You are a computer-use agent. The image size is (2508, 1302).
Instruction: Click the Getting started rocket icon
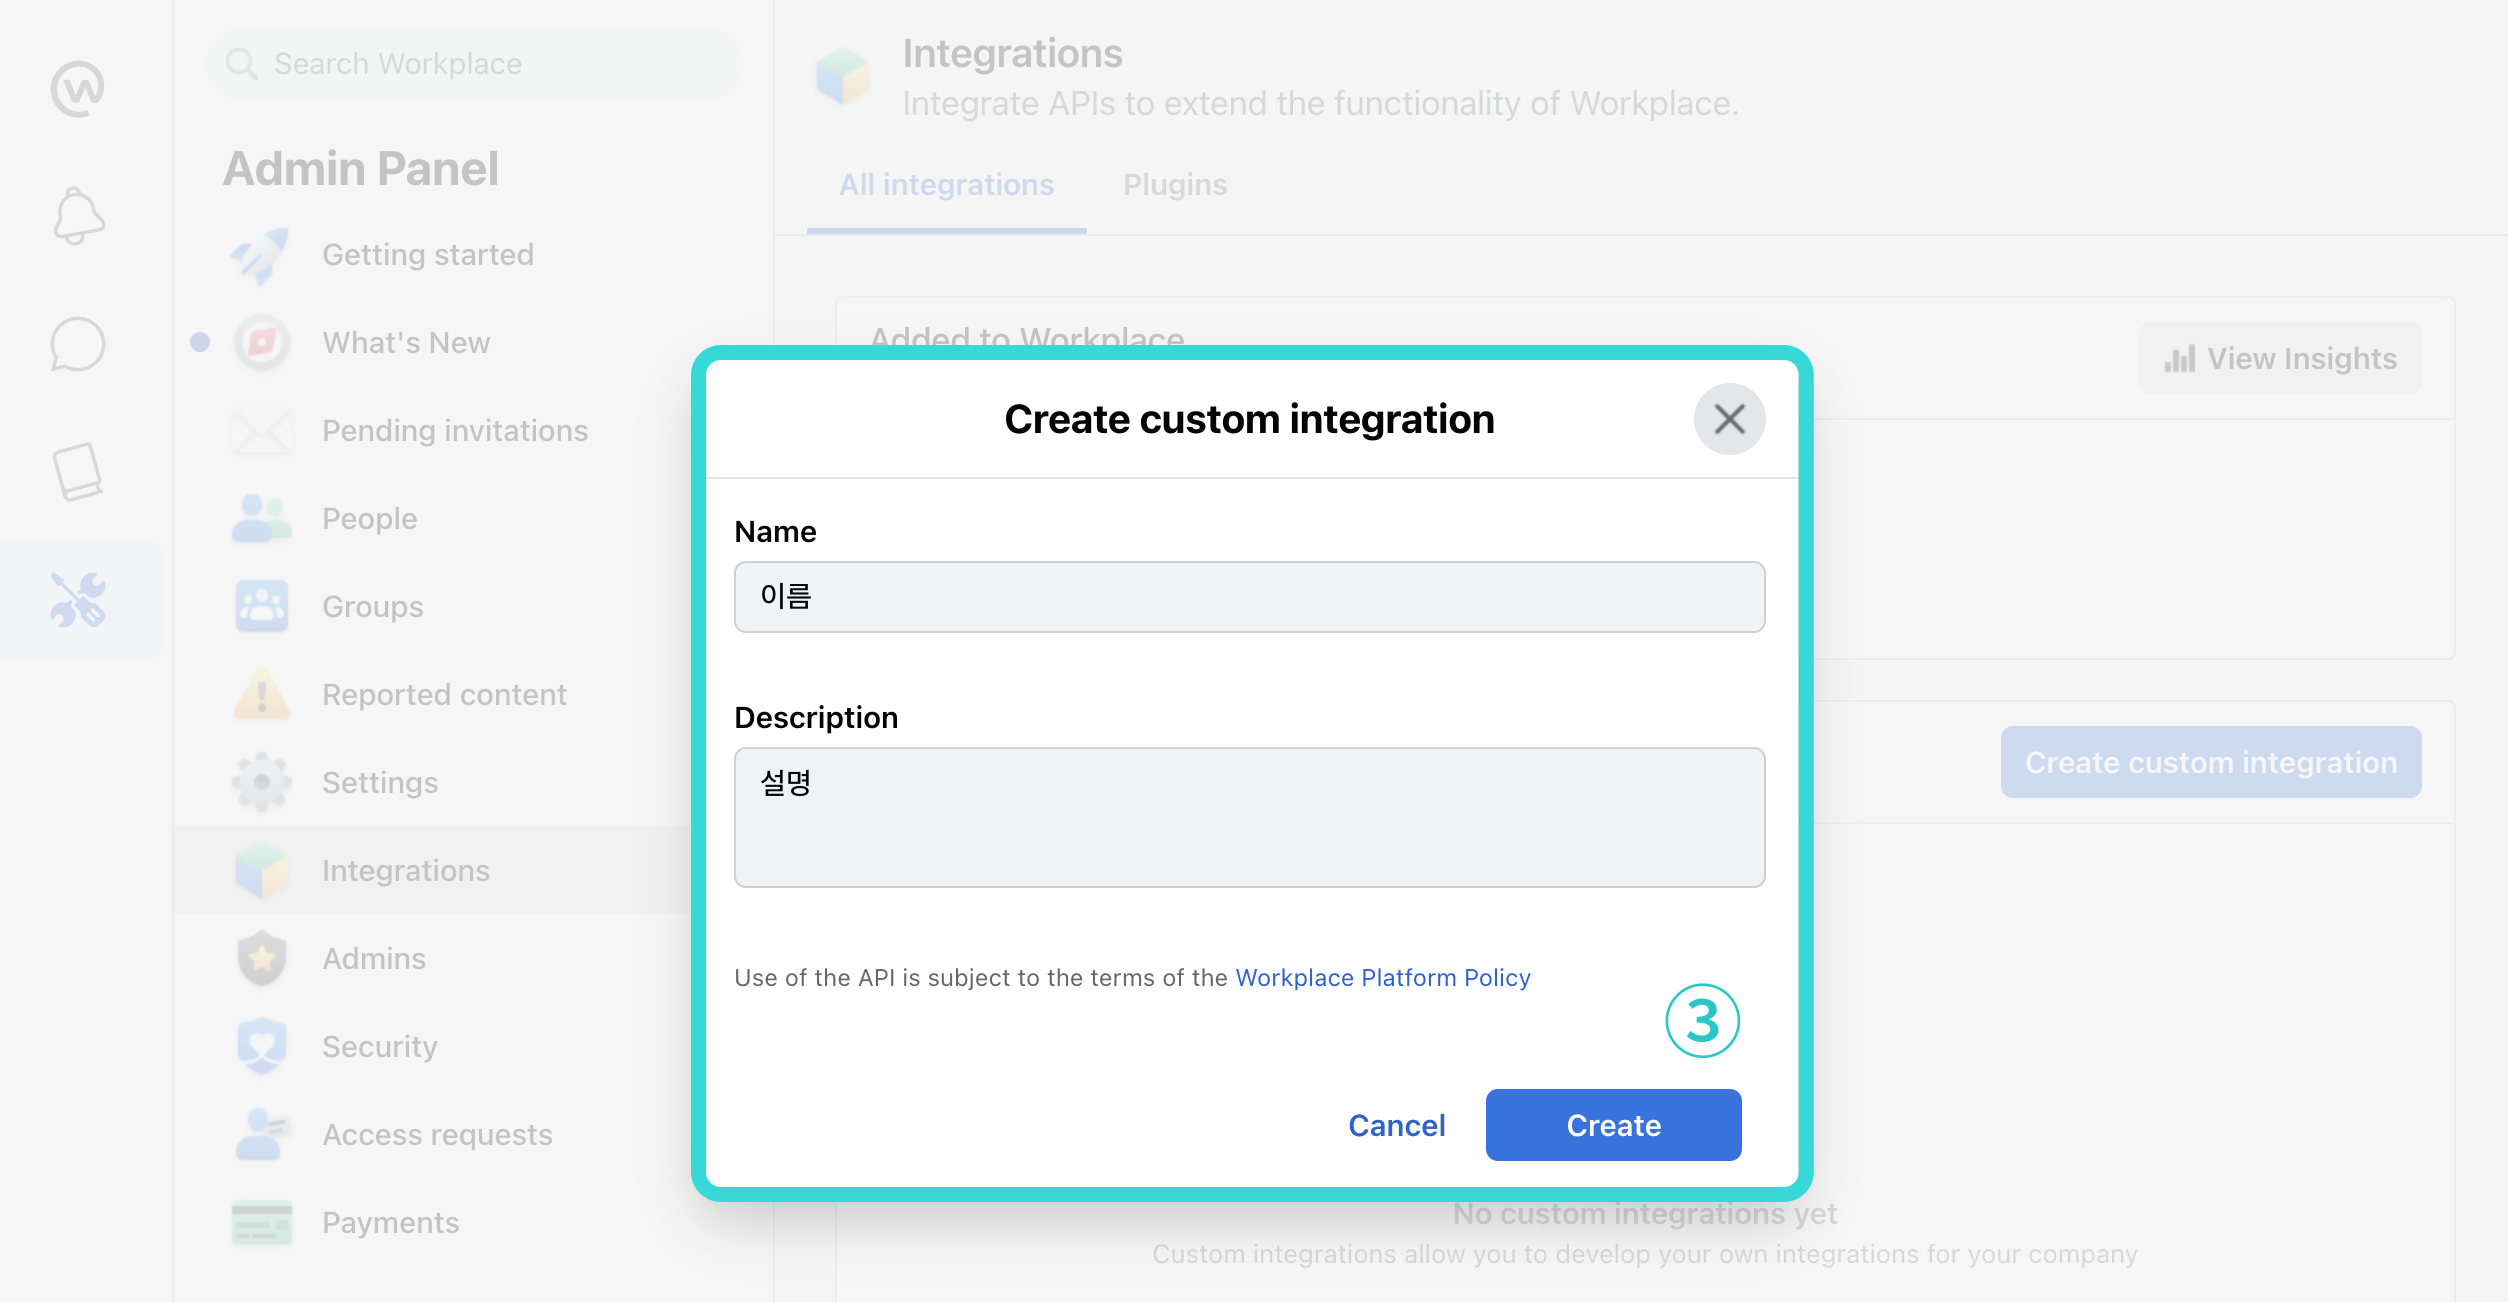coord(261,255)
